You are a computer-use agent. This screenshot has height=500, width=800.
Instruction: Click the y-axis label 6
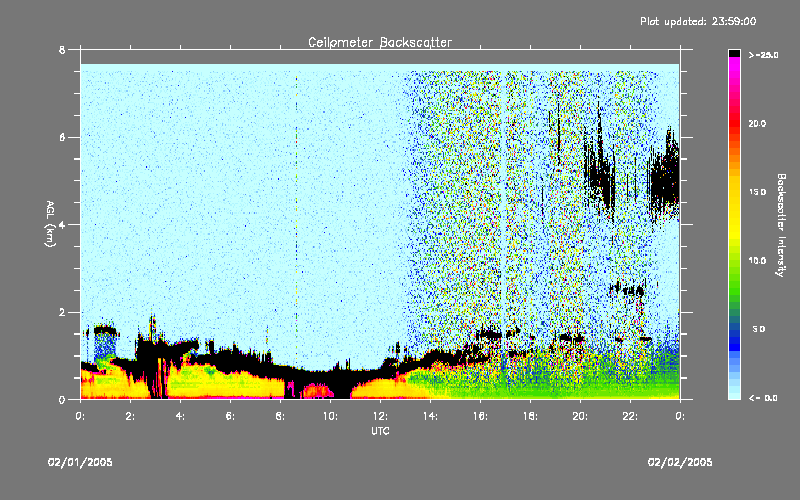click(62, 138)
